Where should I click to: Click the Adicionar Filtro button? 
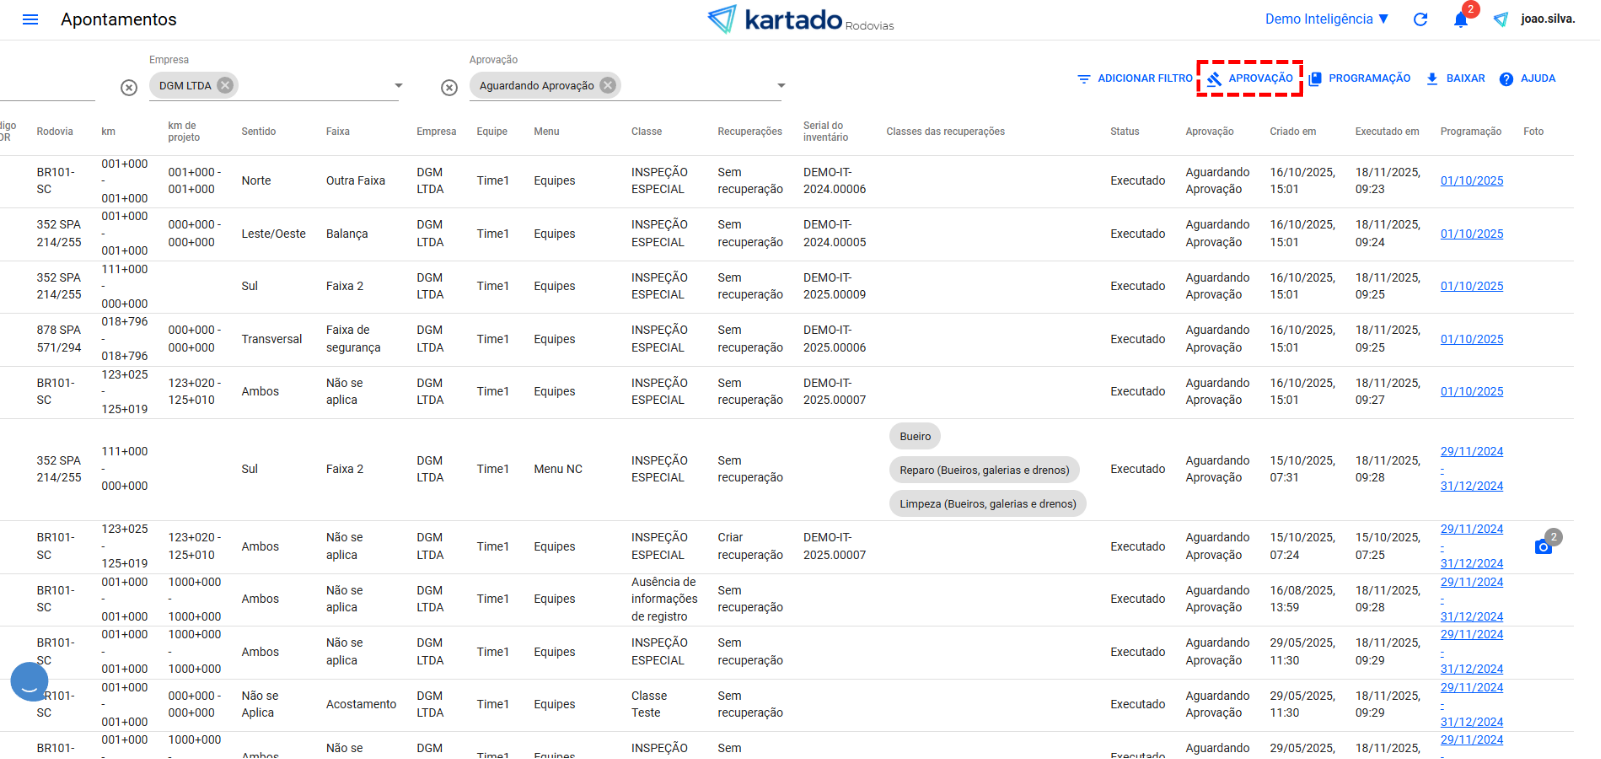pos(1135,78)
